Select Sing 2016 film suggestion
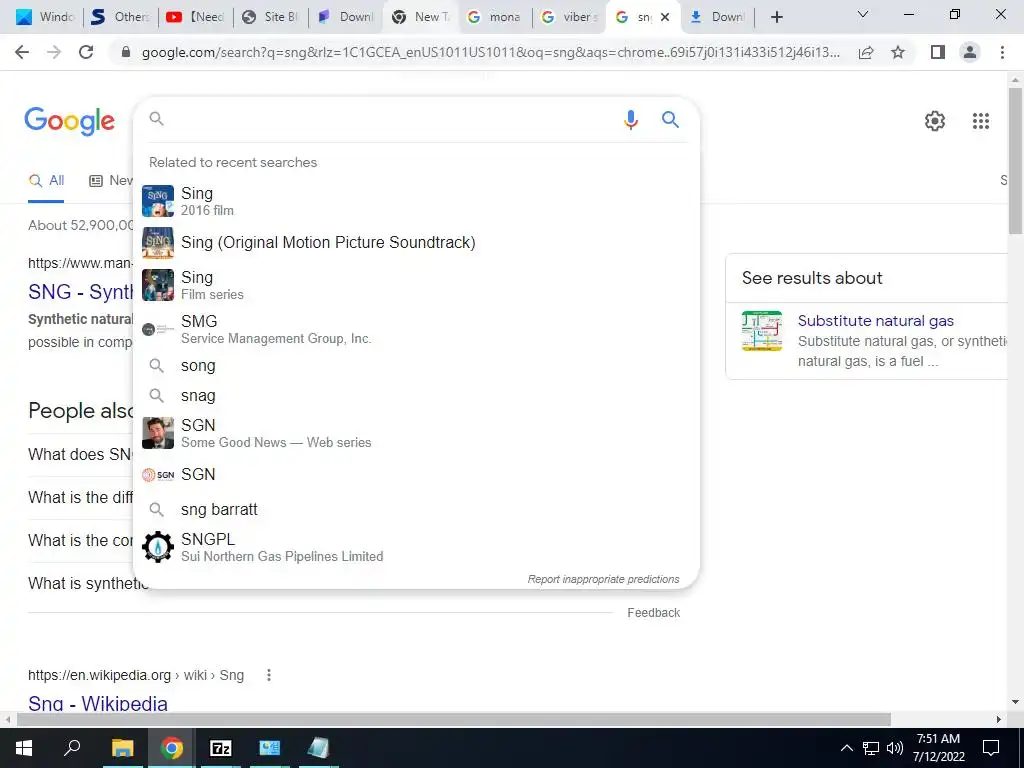The height and width of the screenshot is (768, 1024). point(416,201)
